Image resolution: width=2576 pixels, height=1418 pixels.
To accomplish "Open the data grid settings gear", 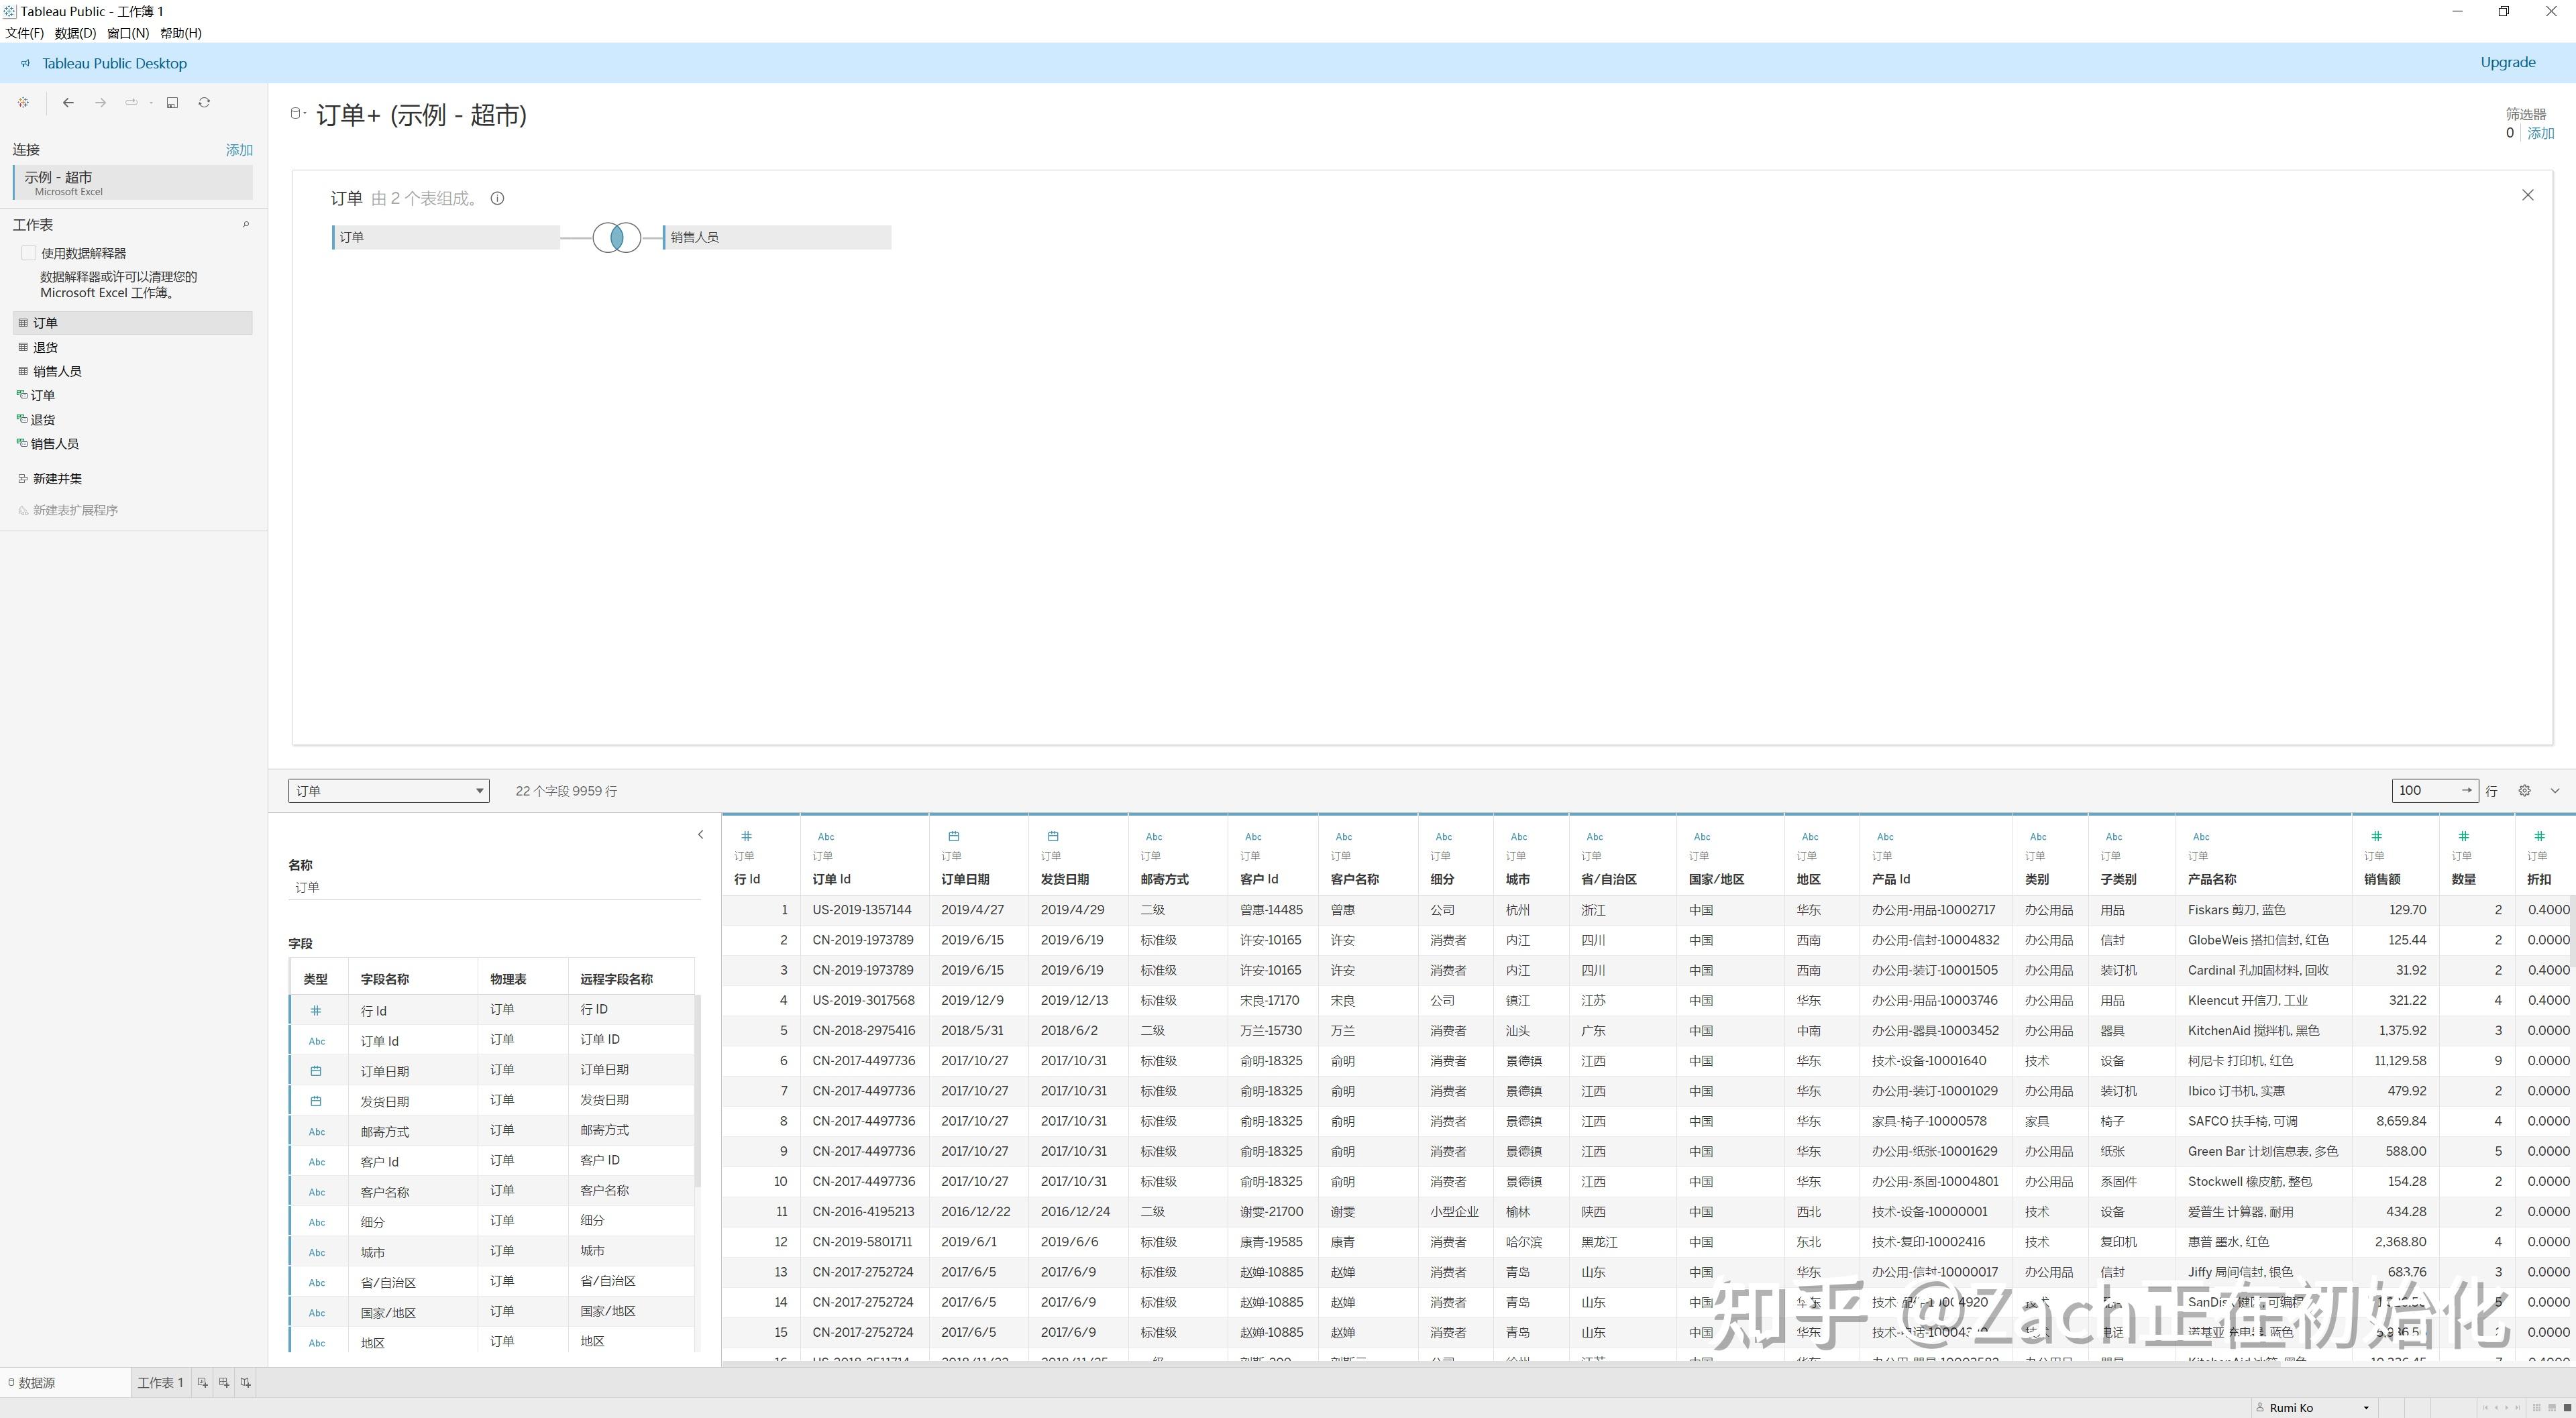I will [2524, 790].
